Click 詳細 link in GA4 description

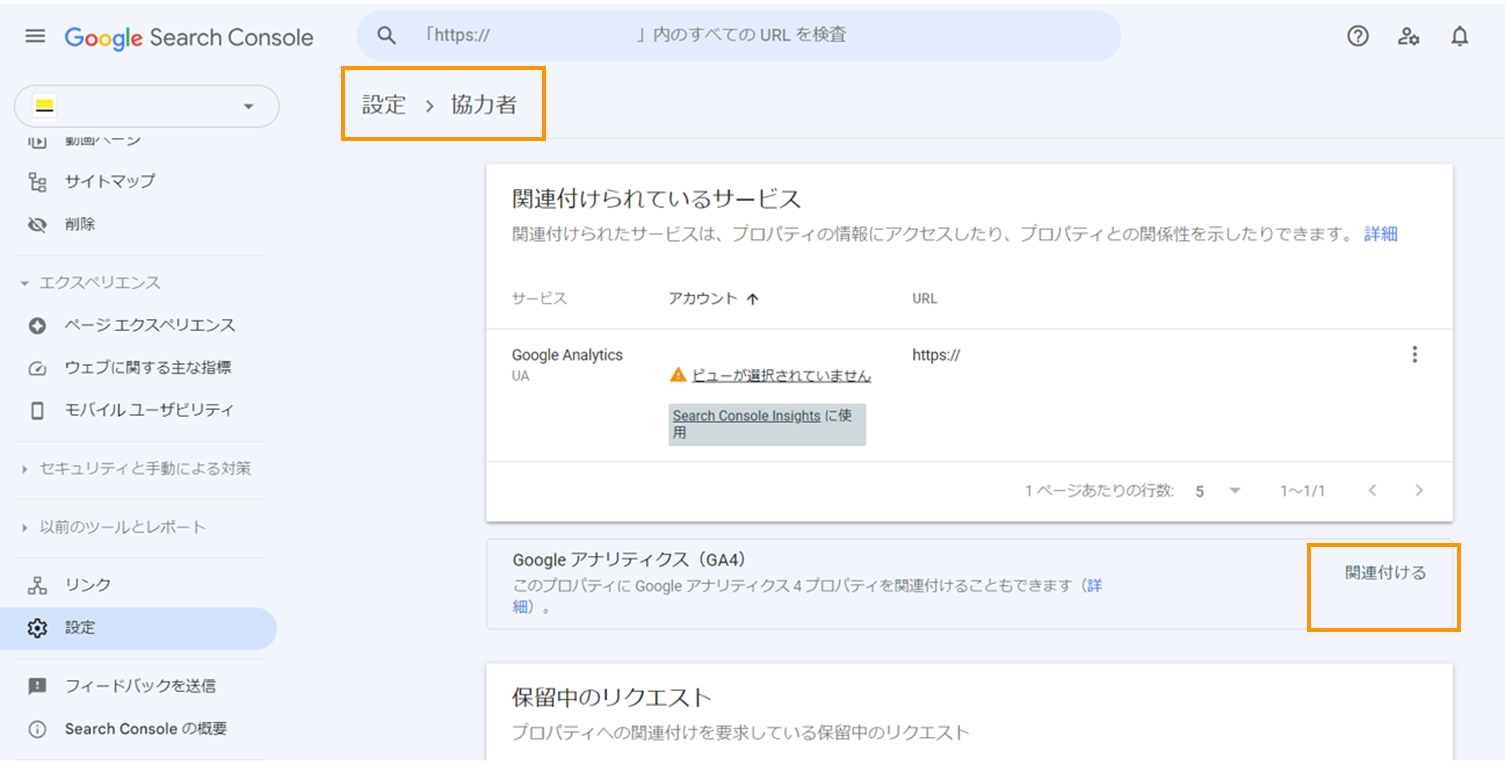point(1095,585)
